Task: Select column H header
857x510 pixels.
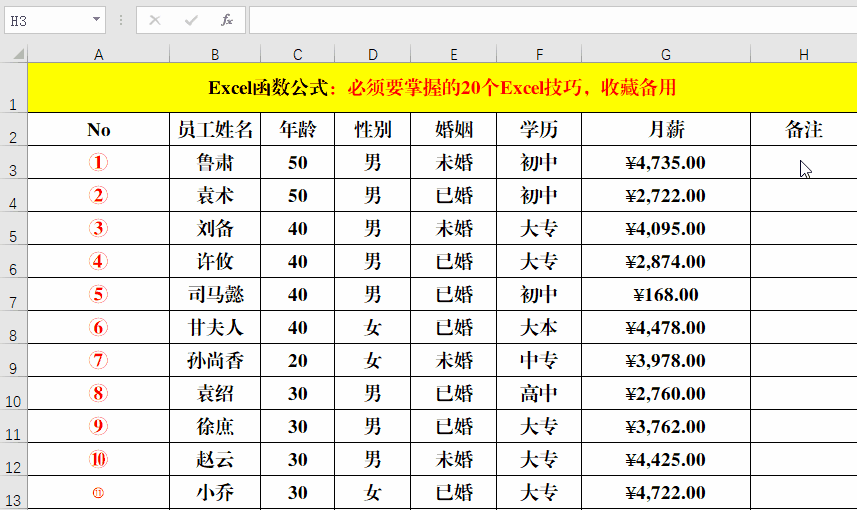Action: 803,54
